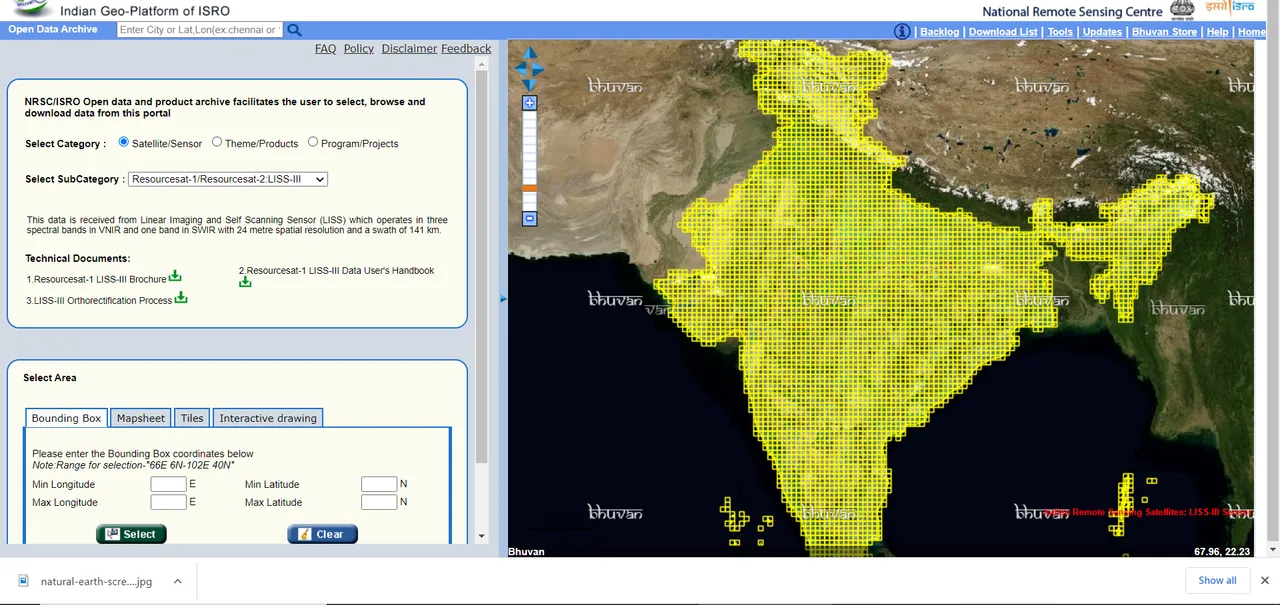Click the blue Clear button
The height and width of the screenshot is (605, 1280).
(322, 534)
